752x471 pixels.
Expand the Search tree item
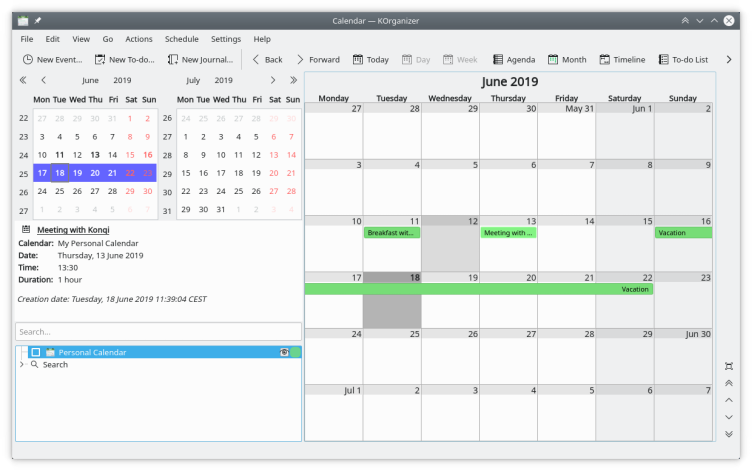tap(22, 365)
